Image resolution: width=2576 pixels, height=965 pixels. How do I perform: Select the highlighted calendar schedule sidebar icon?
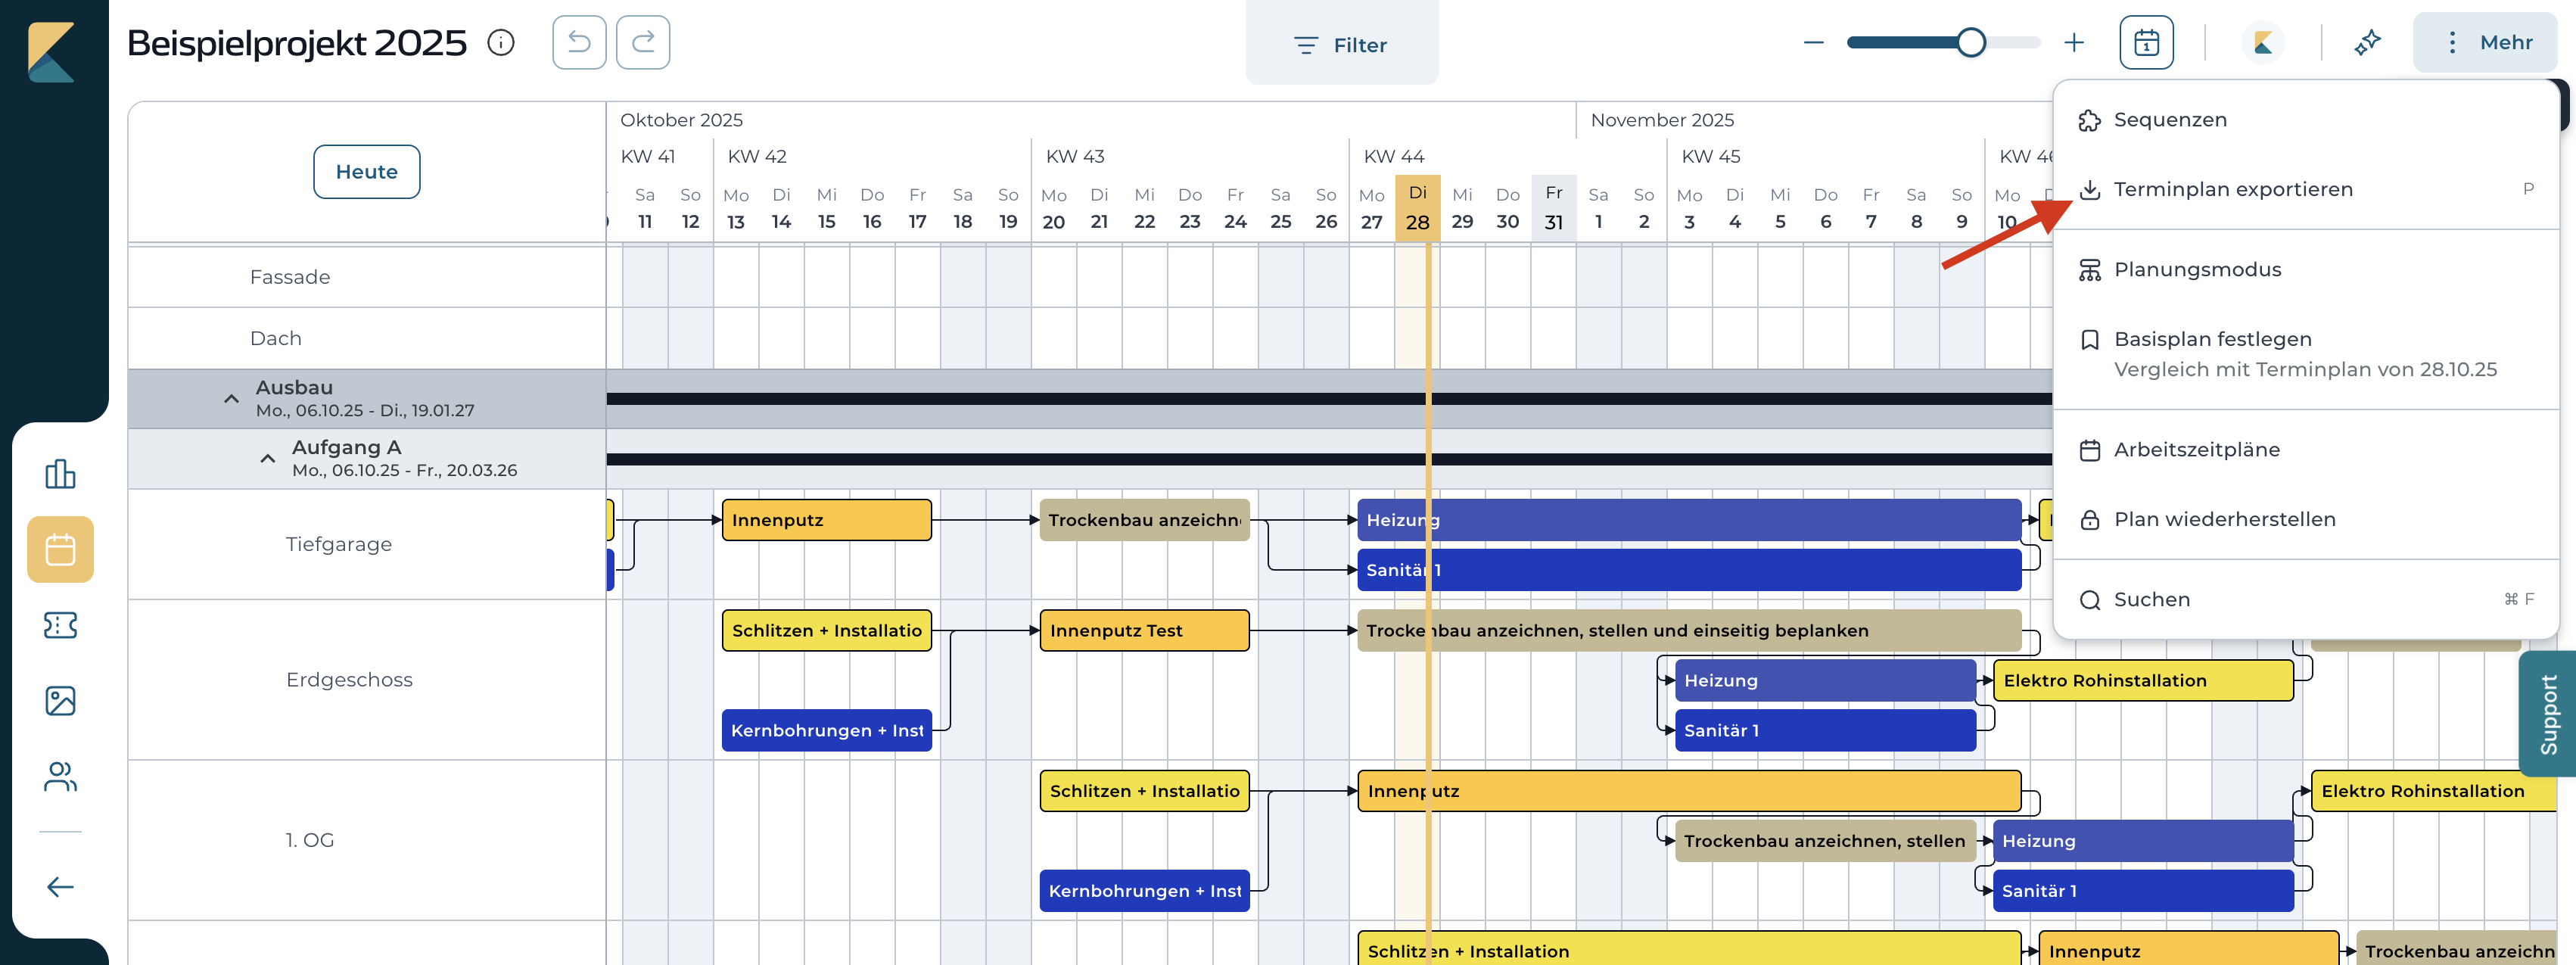[x=60, y=549]
